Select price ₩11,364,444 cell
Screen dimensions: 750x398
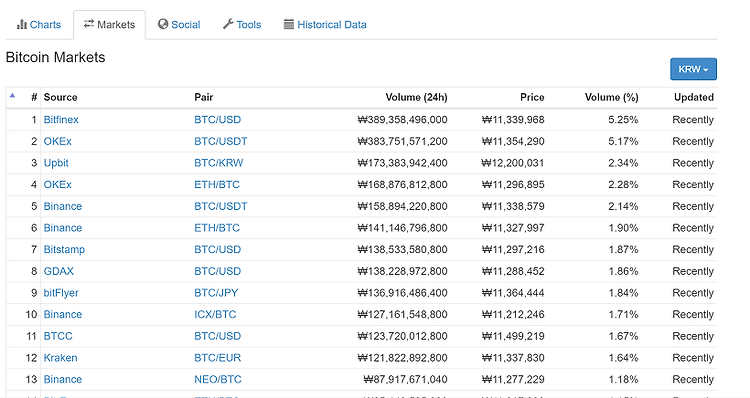(513, 293)
